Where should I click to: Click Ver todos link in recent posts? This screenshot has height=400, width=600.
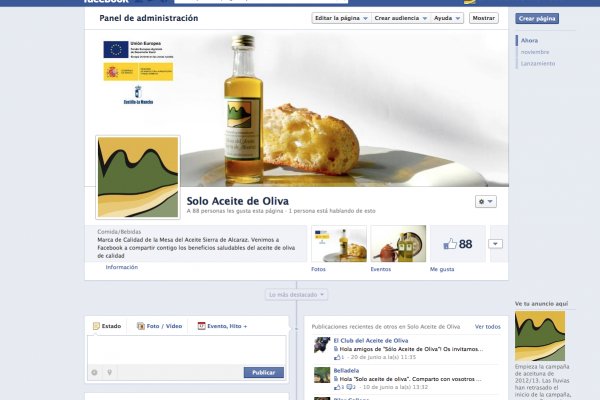[x=488, y=327]
